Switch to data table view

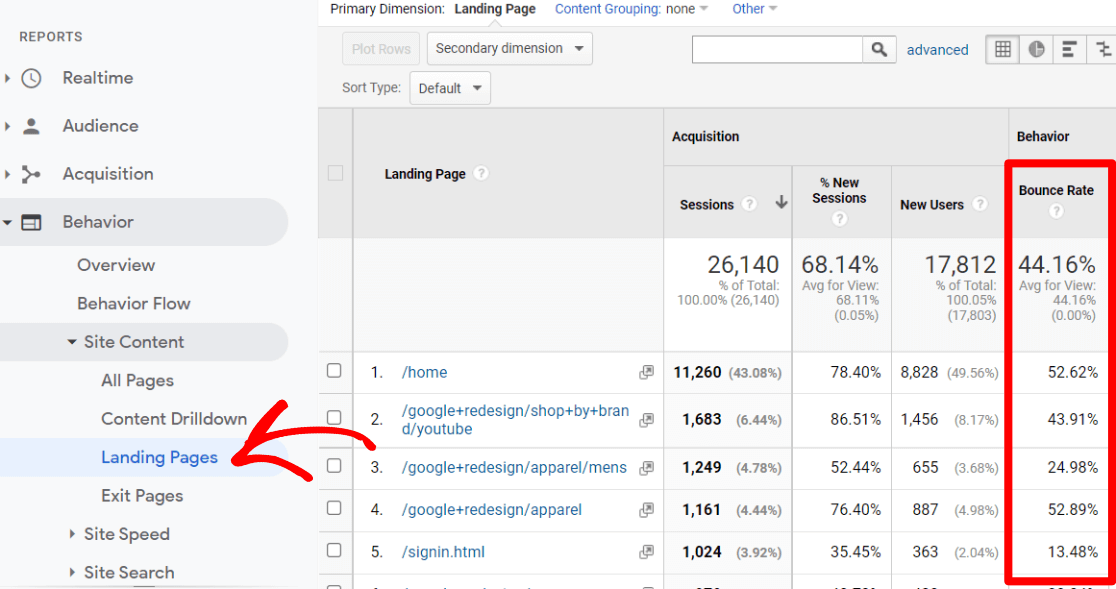[x=1002, y=49]
